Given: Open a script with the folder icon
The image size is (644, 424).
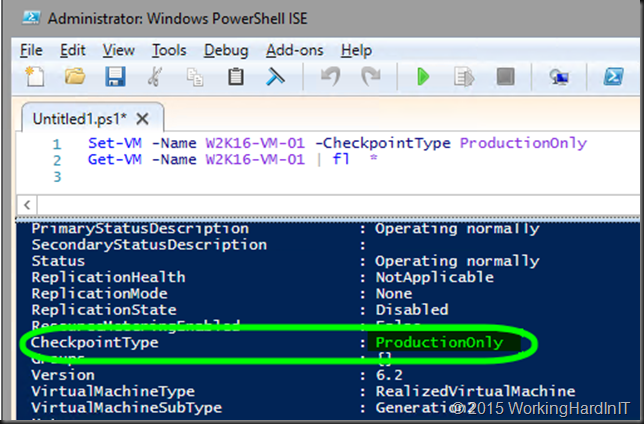Looking at the screenshot, I should click(75, 76).
